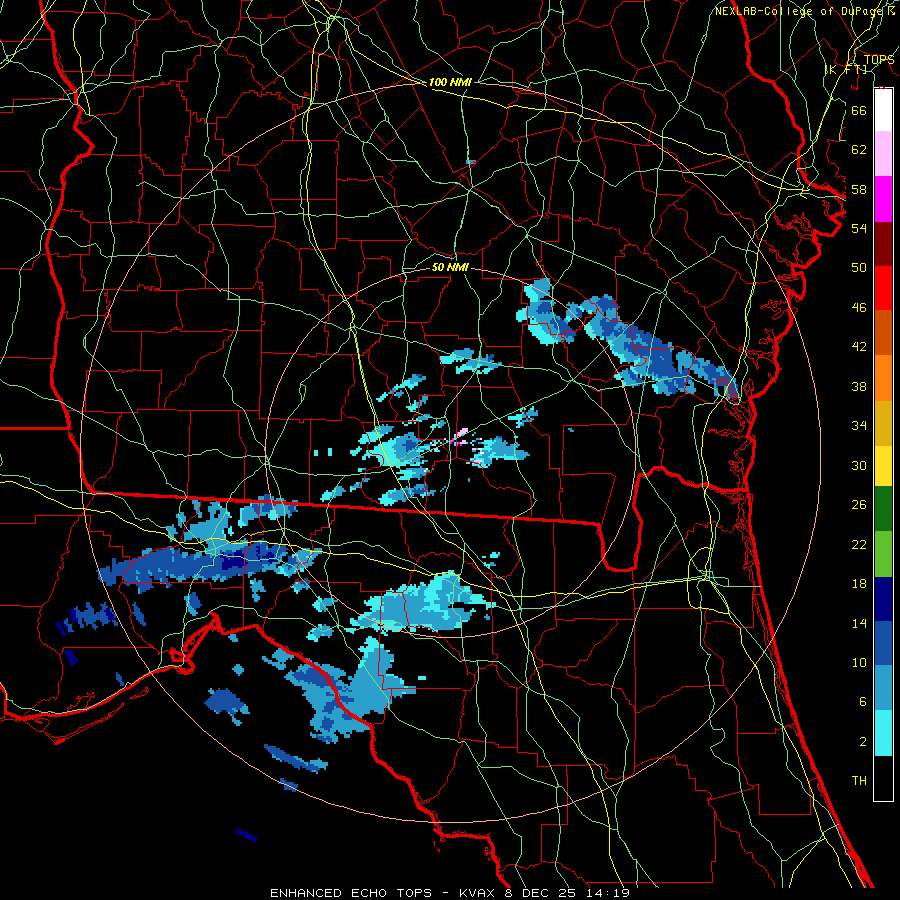This screenshot has height=900, width=900.
Task: Click the legend value "26"
Action: [859, 505]
